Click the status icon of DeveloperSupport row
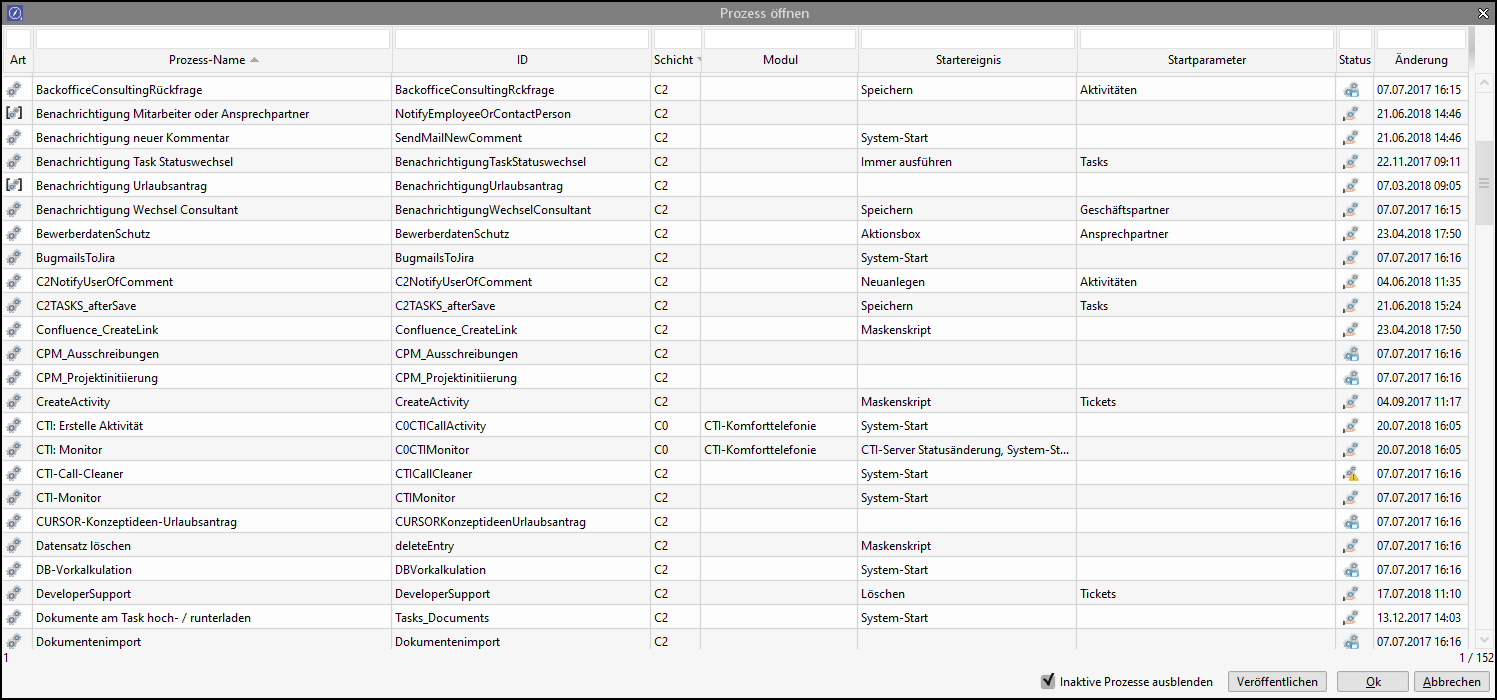This screenshot has height=700, width=1497. 1351,594
